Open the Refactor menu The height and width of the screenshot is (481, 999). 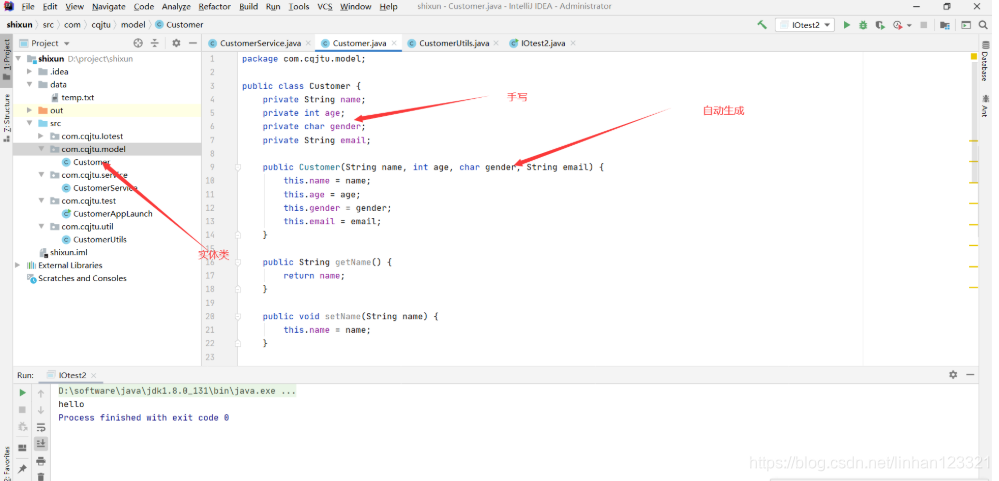pos(215,6)
